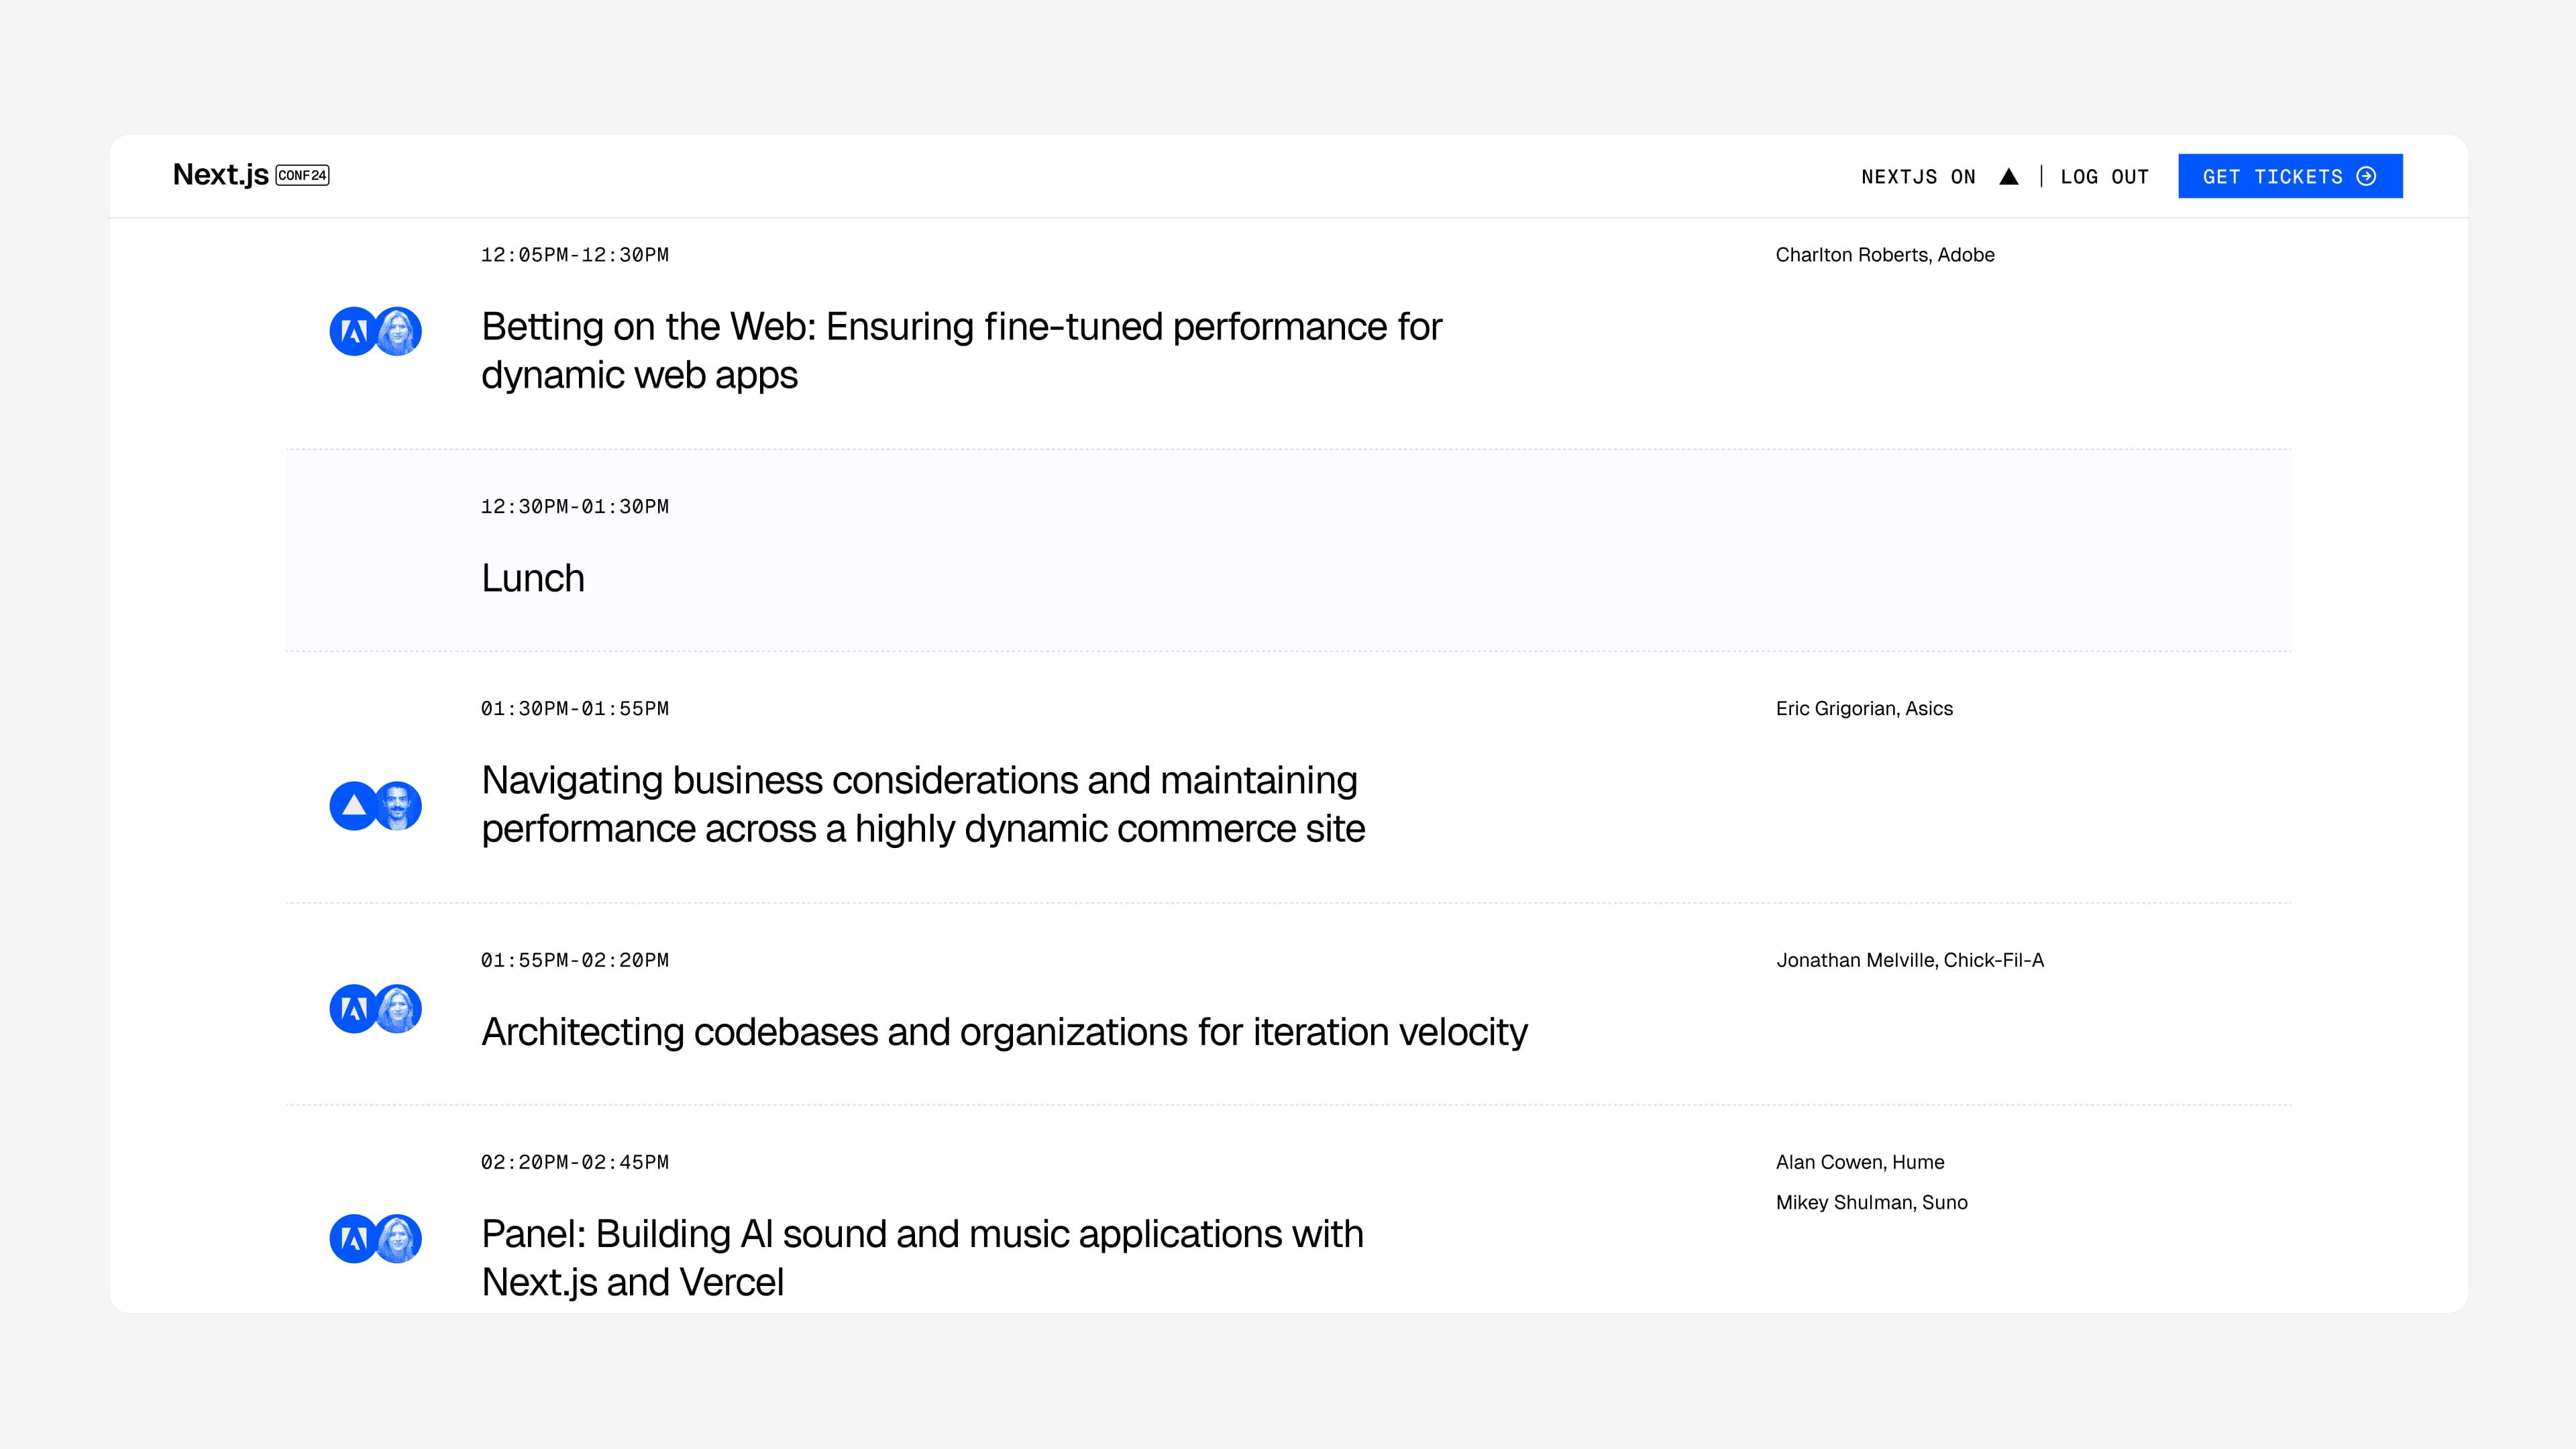Image resolution: width=2576 pixels, height=1449 pixels.
Task: Open Architecting codebases session title
Action: point(1004,1032)
